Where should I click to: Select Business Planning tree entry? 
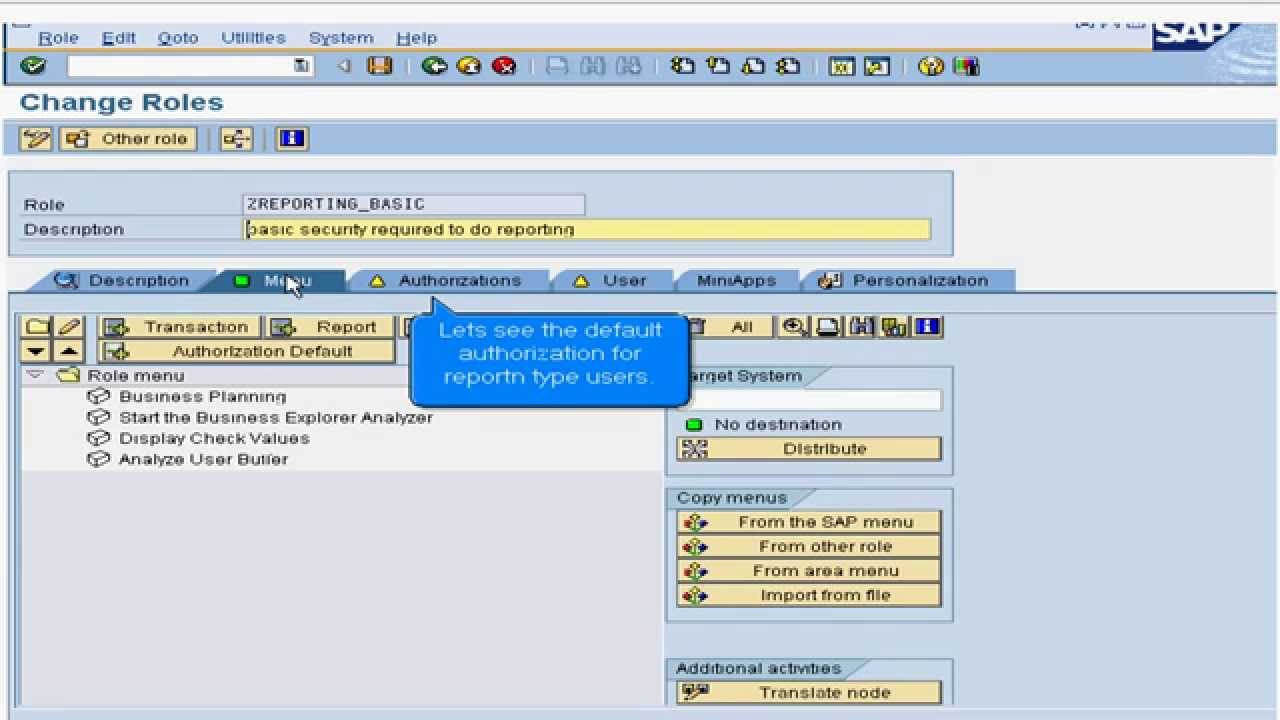coord(202,397)
